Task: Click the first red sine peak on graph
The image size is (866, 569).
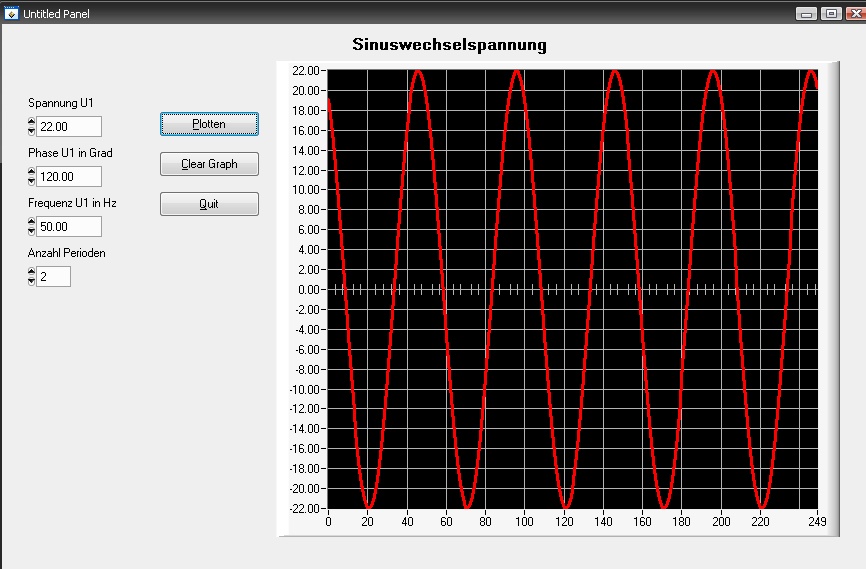Action: click(x=418, y=72)
